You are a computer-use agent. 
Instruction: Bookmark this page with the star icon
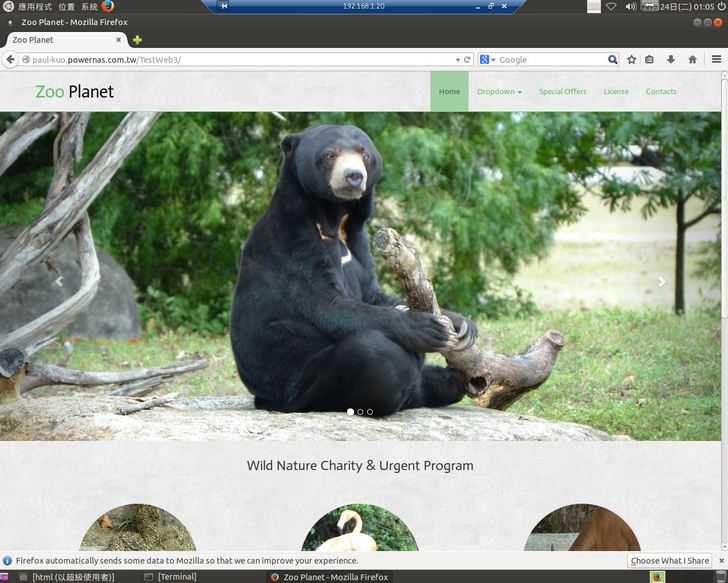(631, 59)
